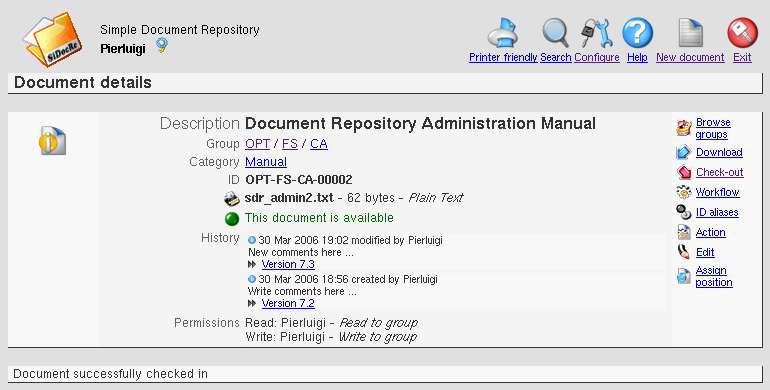Expand the Version 7.3 arrow marker
Viewport: 770px width, 390px height.
252,264
